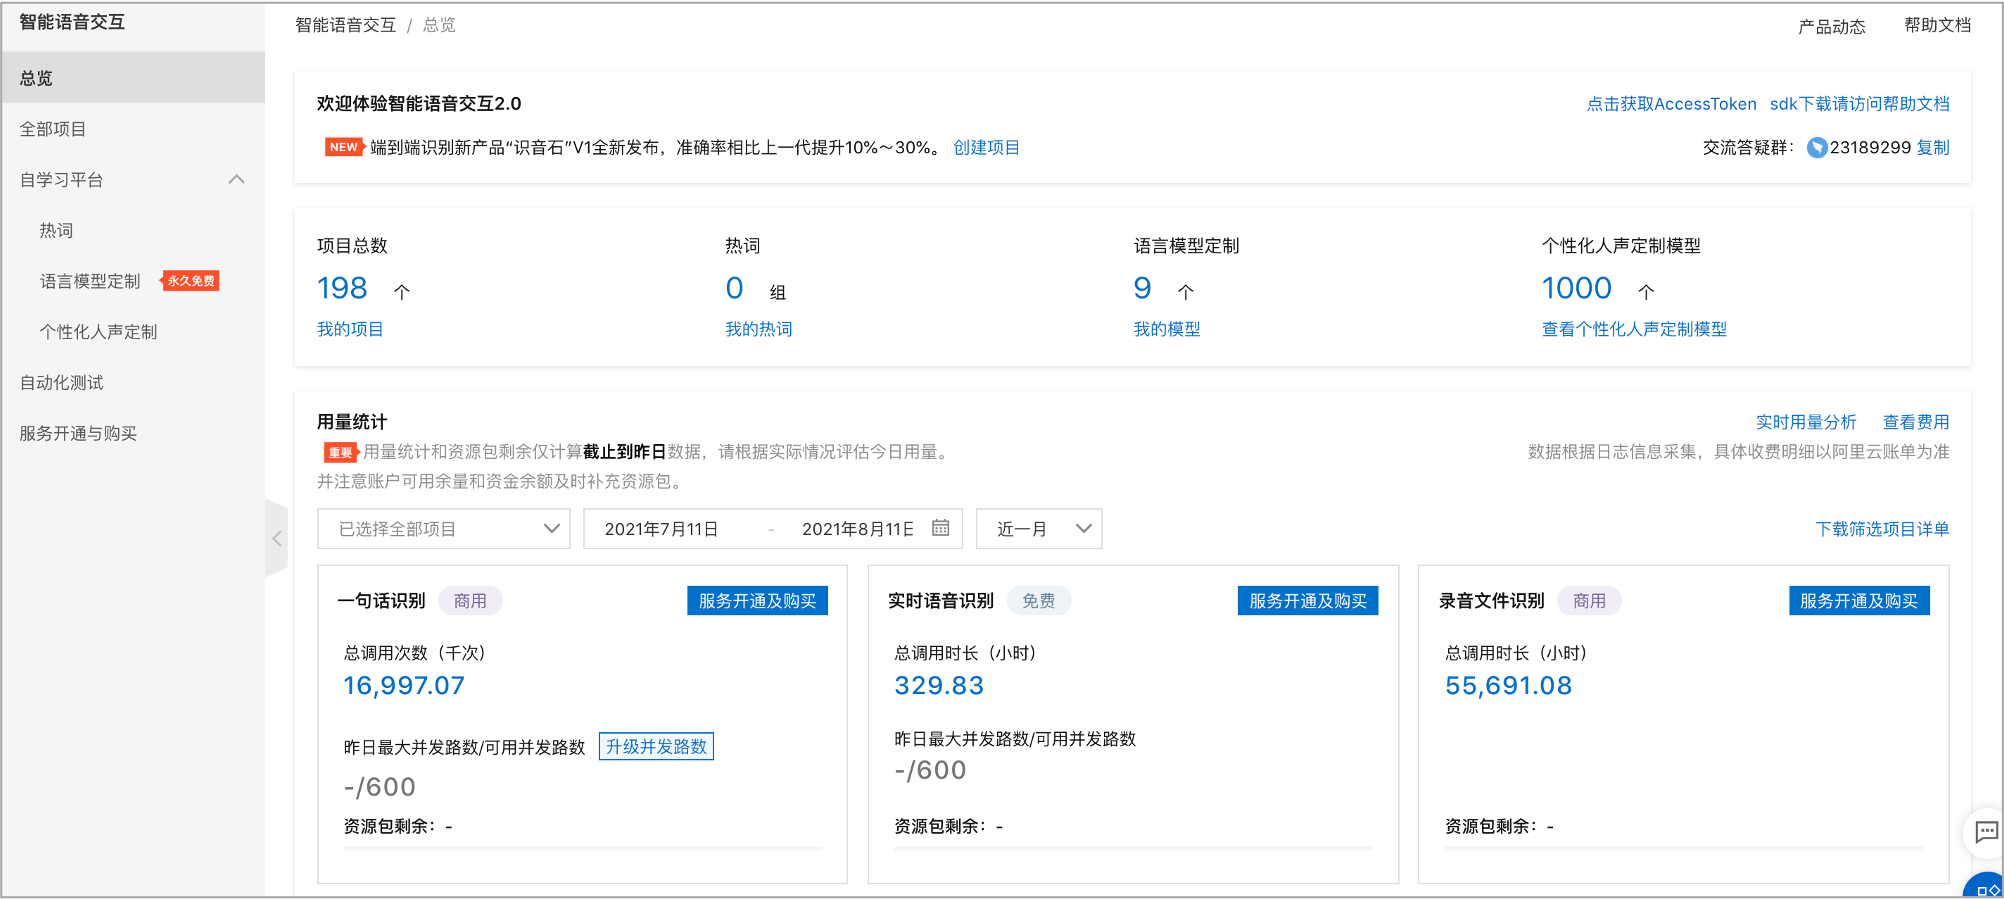Open 帮助文档 in the top bar

point(1937,26)
